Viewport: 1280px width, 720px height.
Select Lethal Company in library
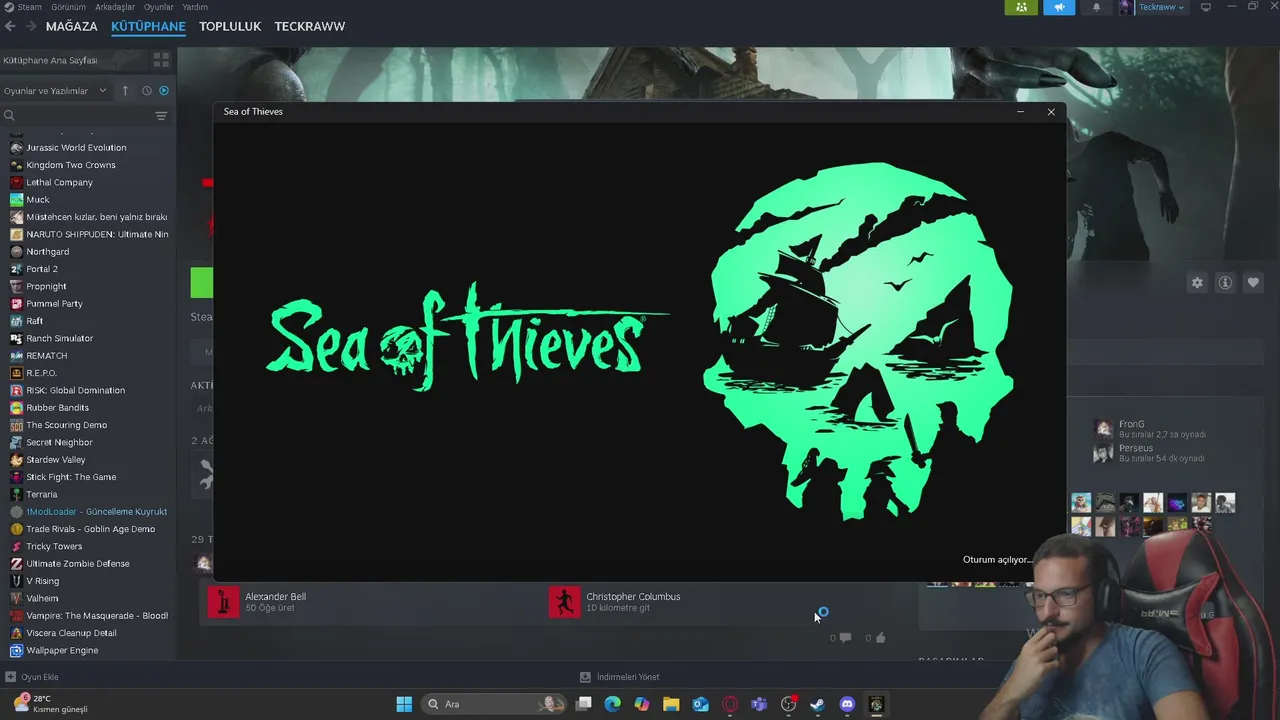pos(88,182)
